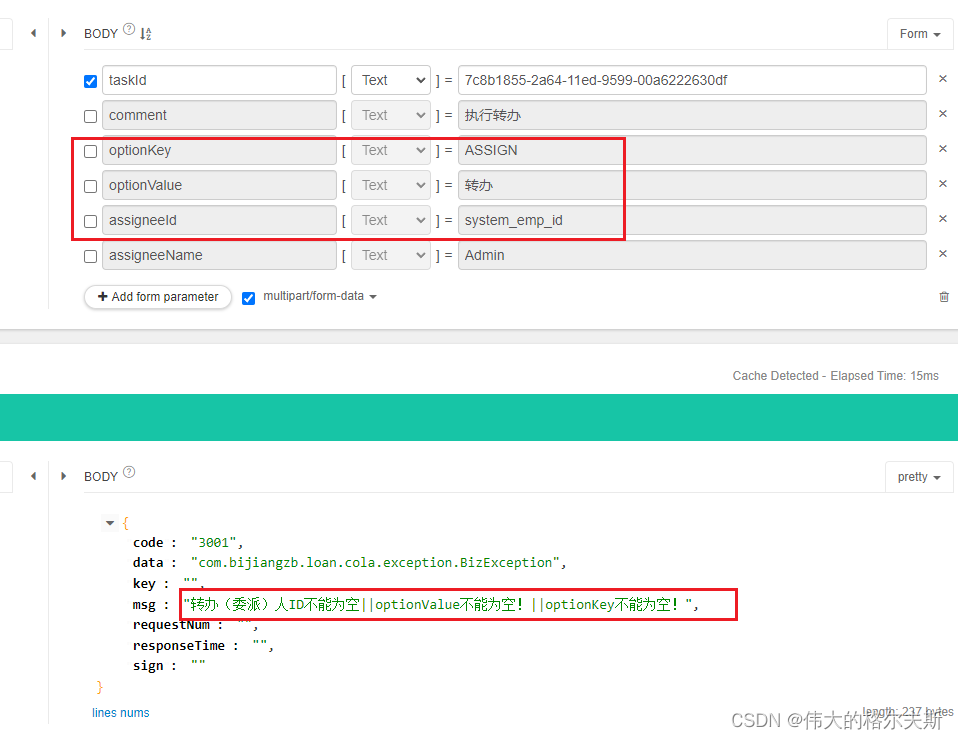
Task: Remove the optionKey row with the x icon
Action: 942,150
